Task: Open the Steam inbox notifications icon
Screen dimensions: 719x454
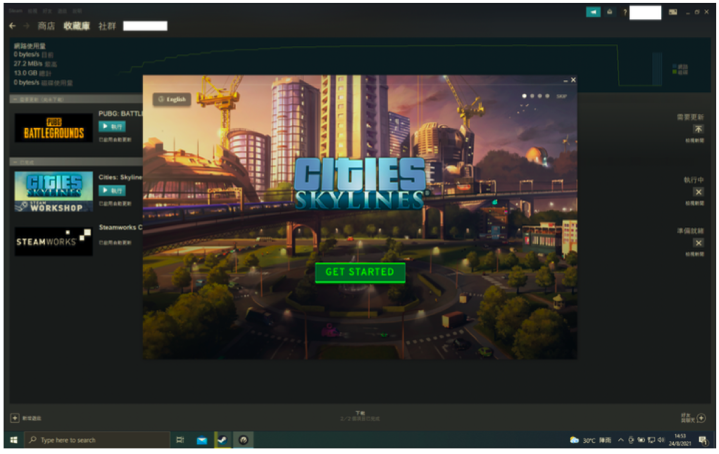Action: click(609, 12)
